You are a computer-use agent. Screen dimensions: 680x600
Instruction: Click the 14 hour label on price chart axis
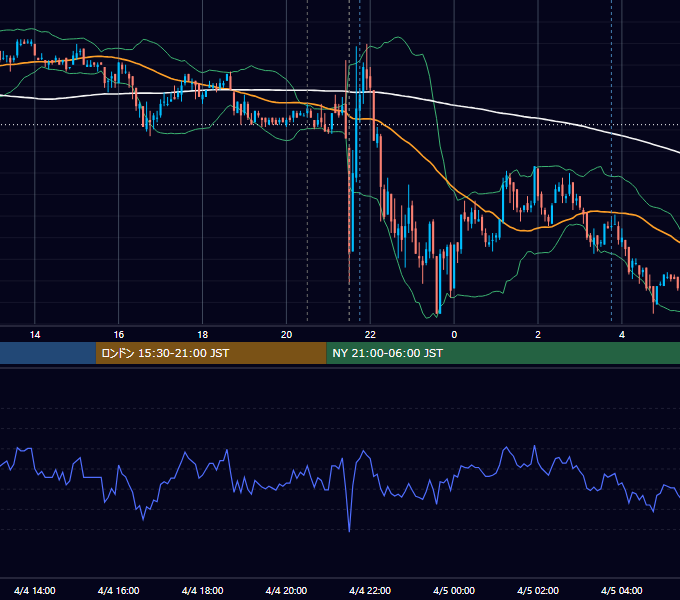pos(35,335)
